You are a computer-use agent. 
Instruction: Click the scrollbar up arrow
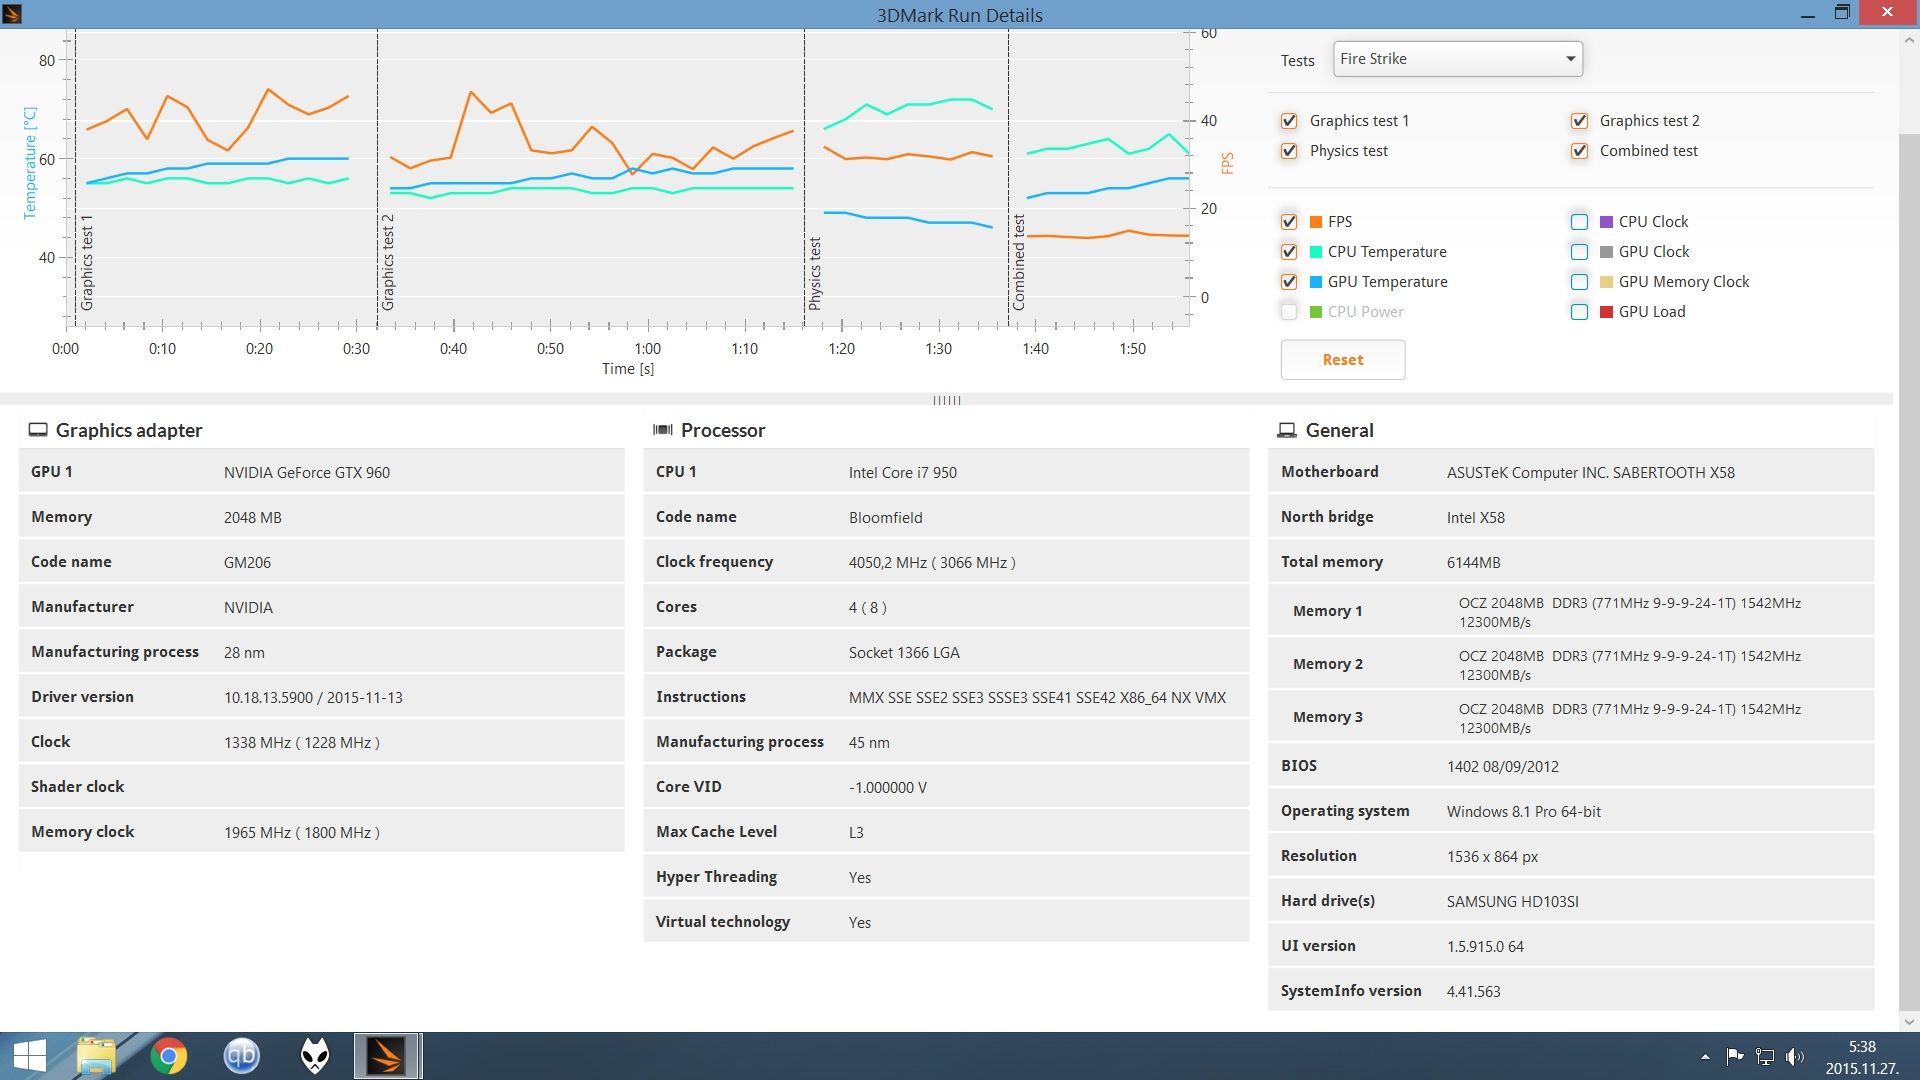pyautogui.click(x=1909, y=41)
